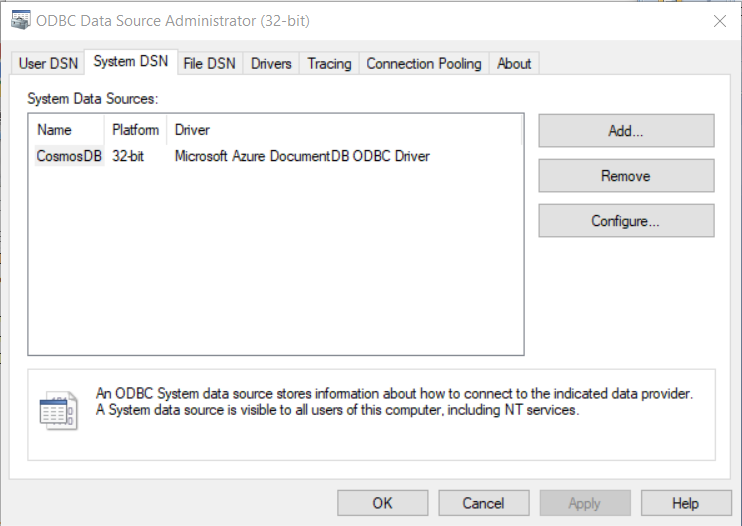
Task: Click the data source info icon
Action: click(58, 410)
